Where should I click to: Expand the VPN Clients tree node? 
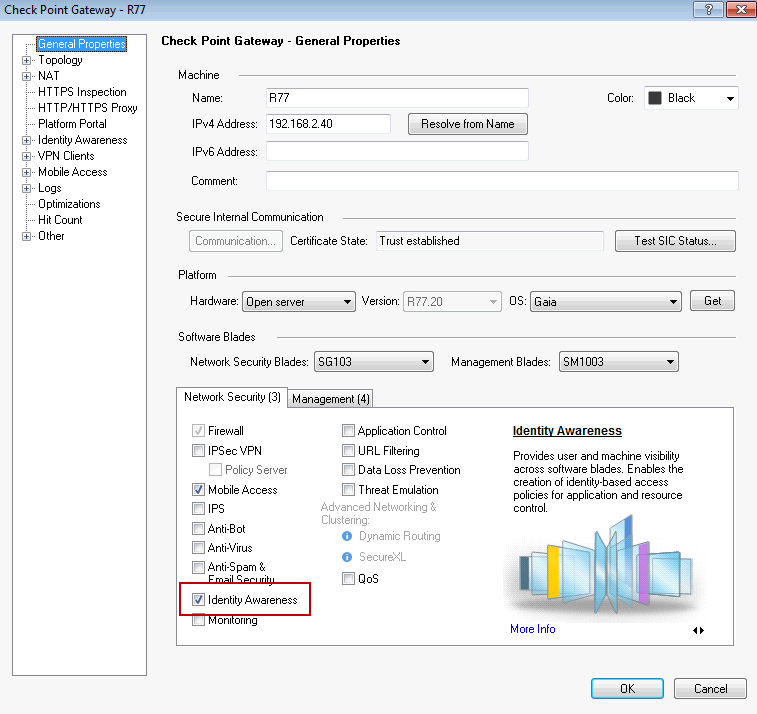26,156
